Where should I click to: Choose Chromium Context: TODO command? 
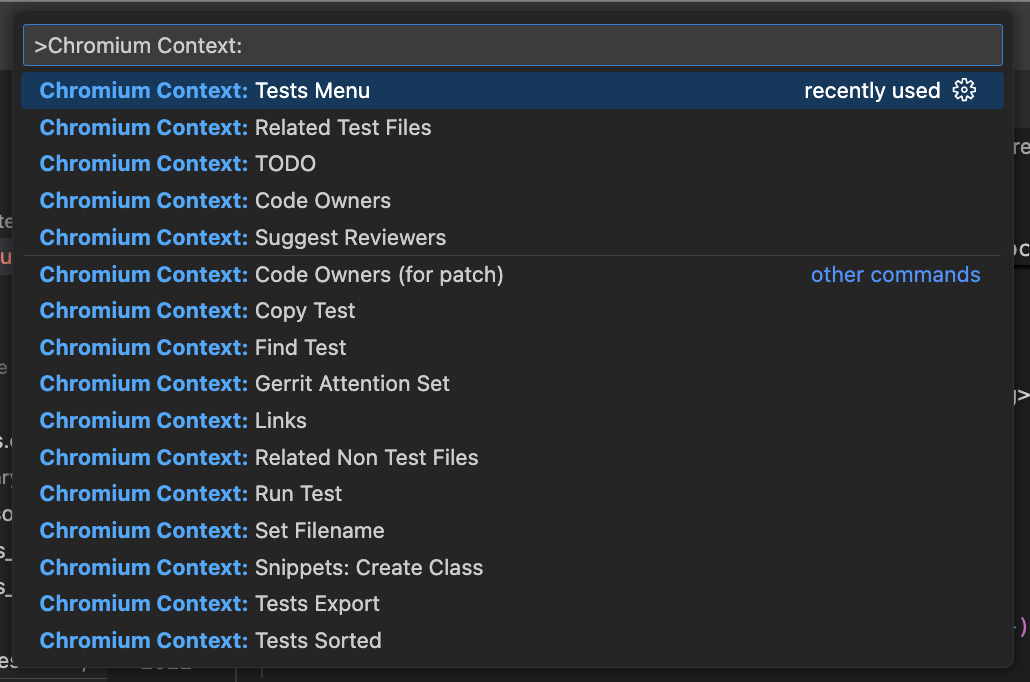tap(512, 164)
